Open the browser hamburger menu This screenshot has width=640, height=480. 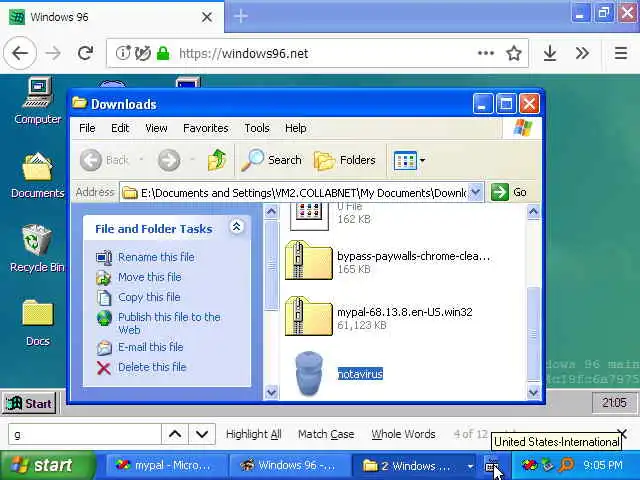coord(620,53)
